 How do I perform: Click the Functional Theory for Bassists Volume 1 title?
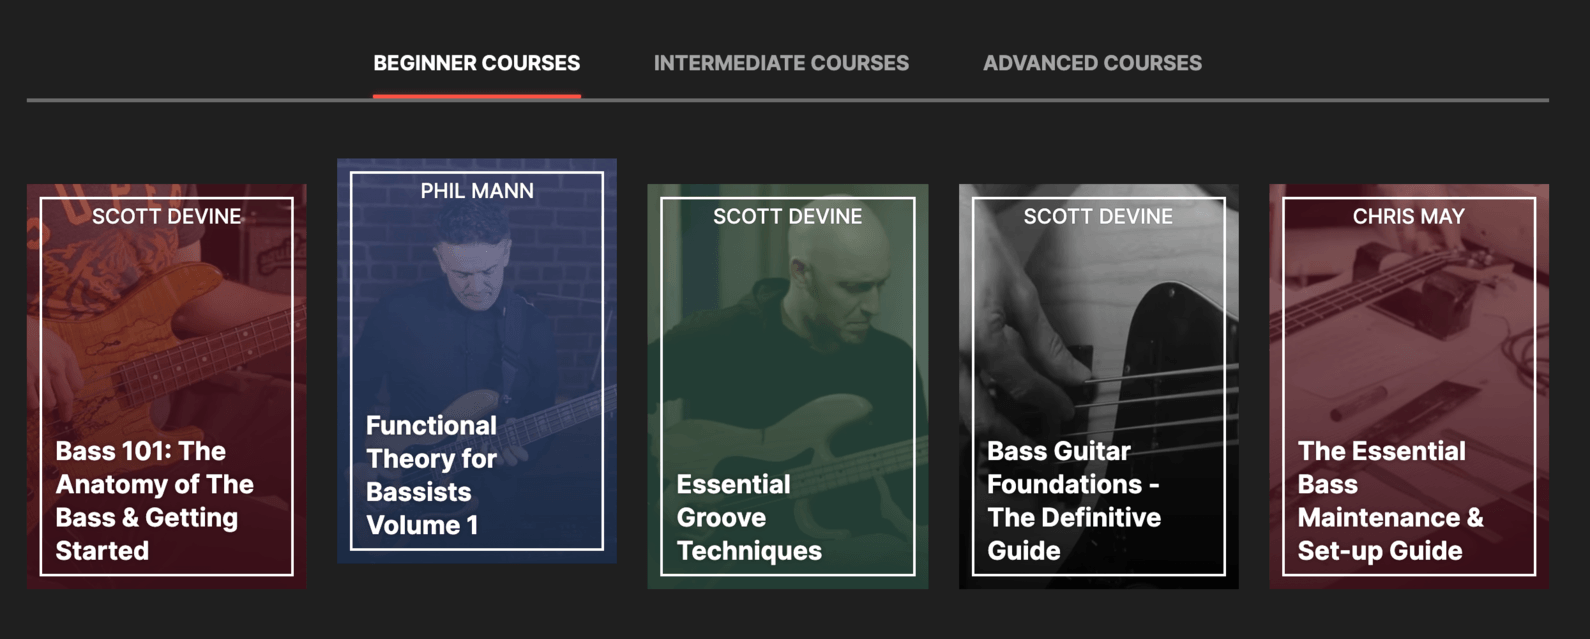point(431,475)
